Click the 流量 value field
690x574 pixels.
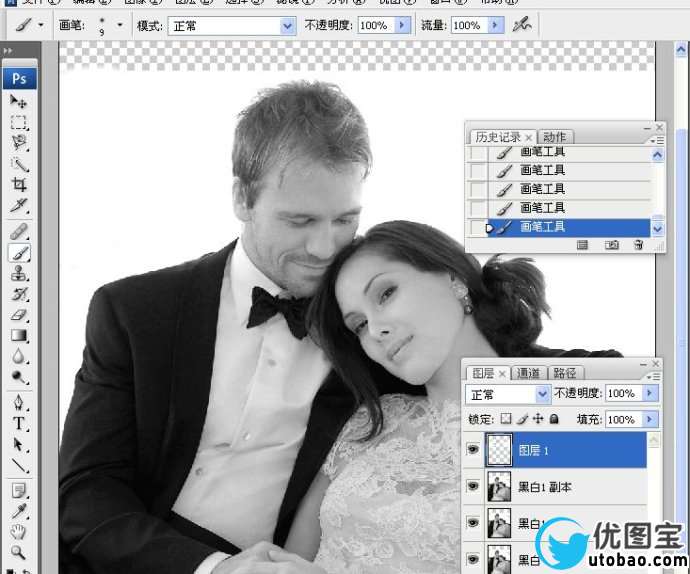(x=470, y=26)
